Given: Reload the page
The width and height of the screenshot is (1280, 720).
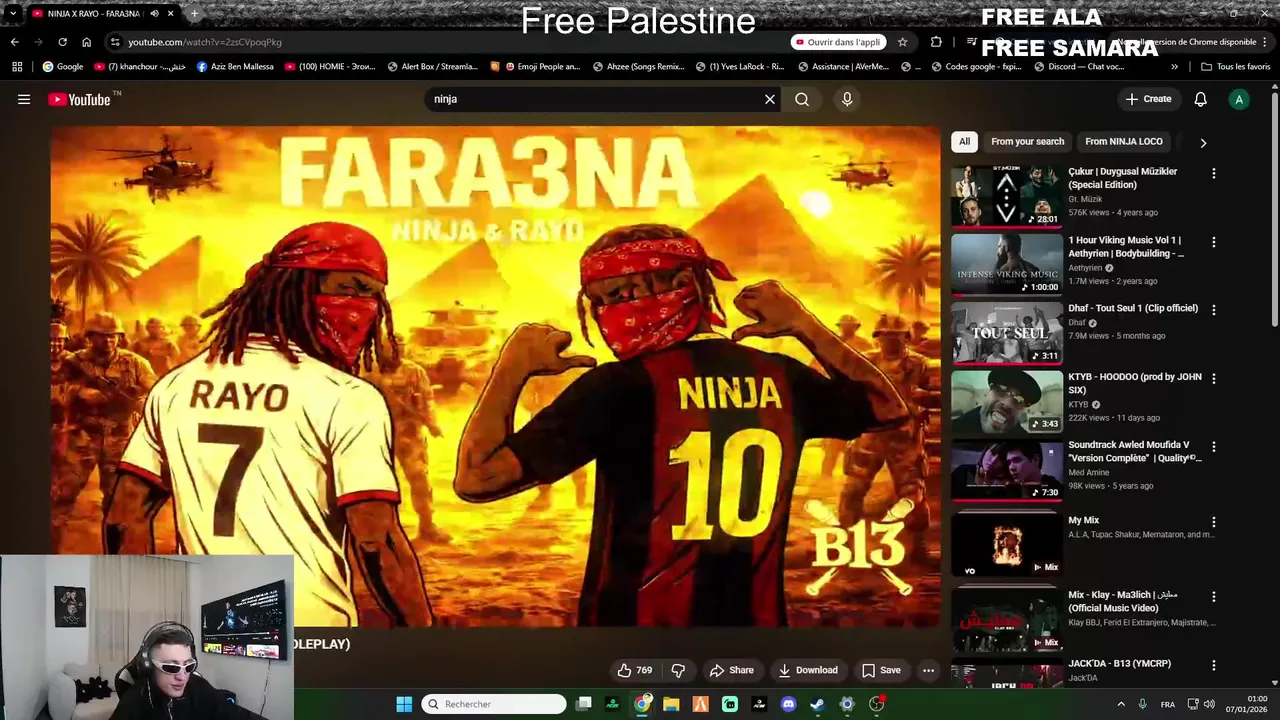Looking at the screenshot, I should pyautogui.click(x=62, y=42).
